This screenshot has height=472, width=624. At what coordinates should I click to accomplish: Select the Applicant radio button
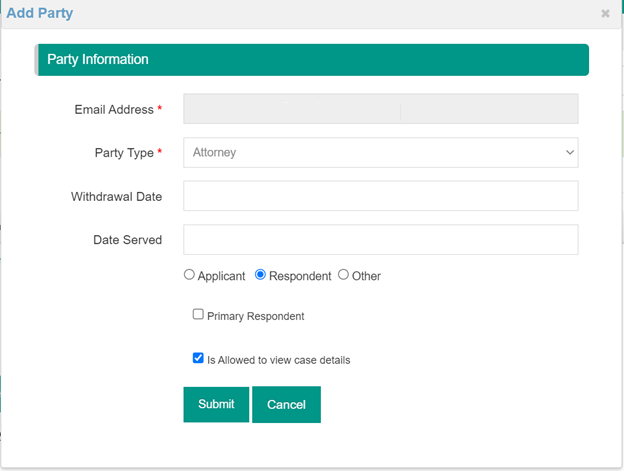coord(189,275)
